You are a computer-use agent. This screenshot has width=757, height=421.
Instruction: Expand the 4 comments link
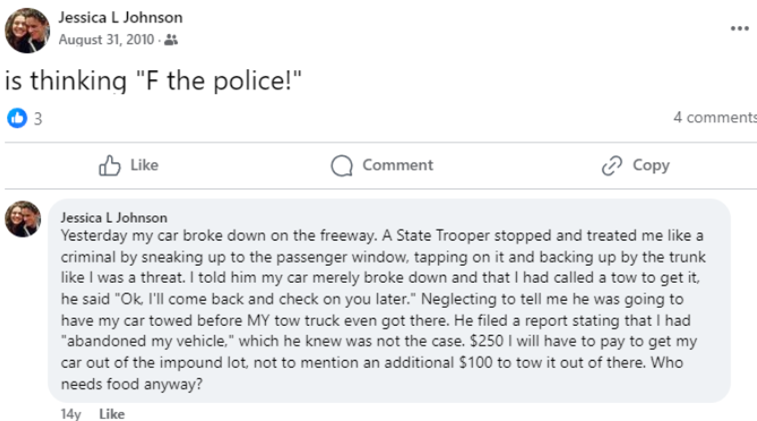714,118
